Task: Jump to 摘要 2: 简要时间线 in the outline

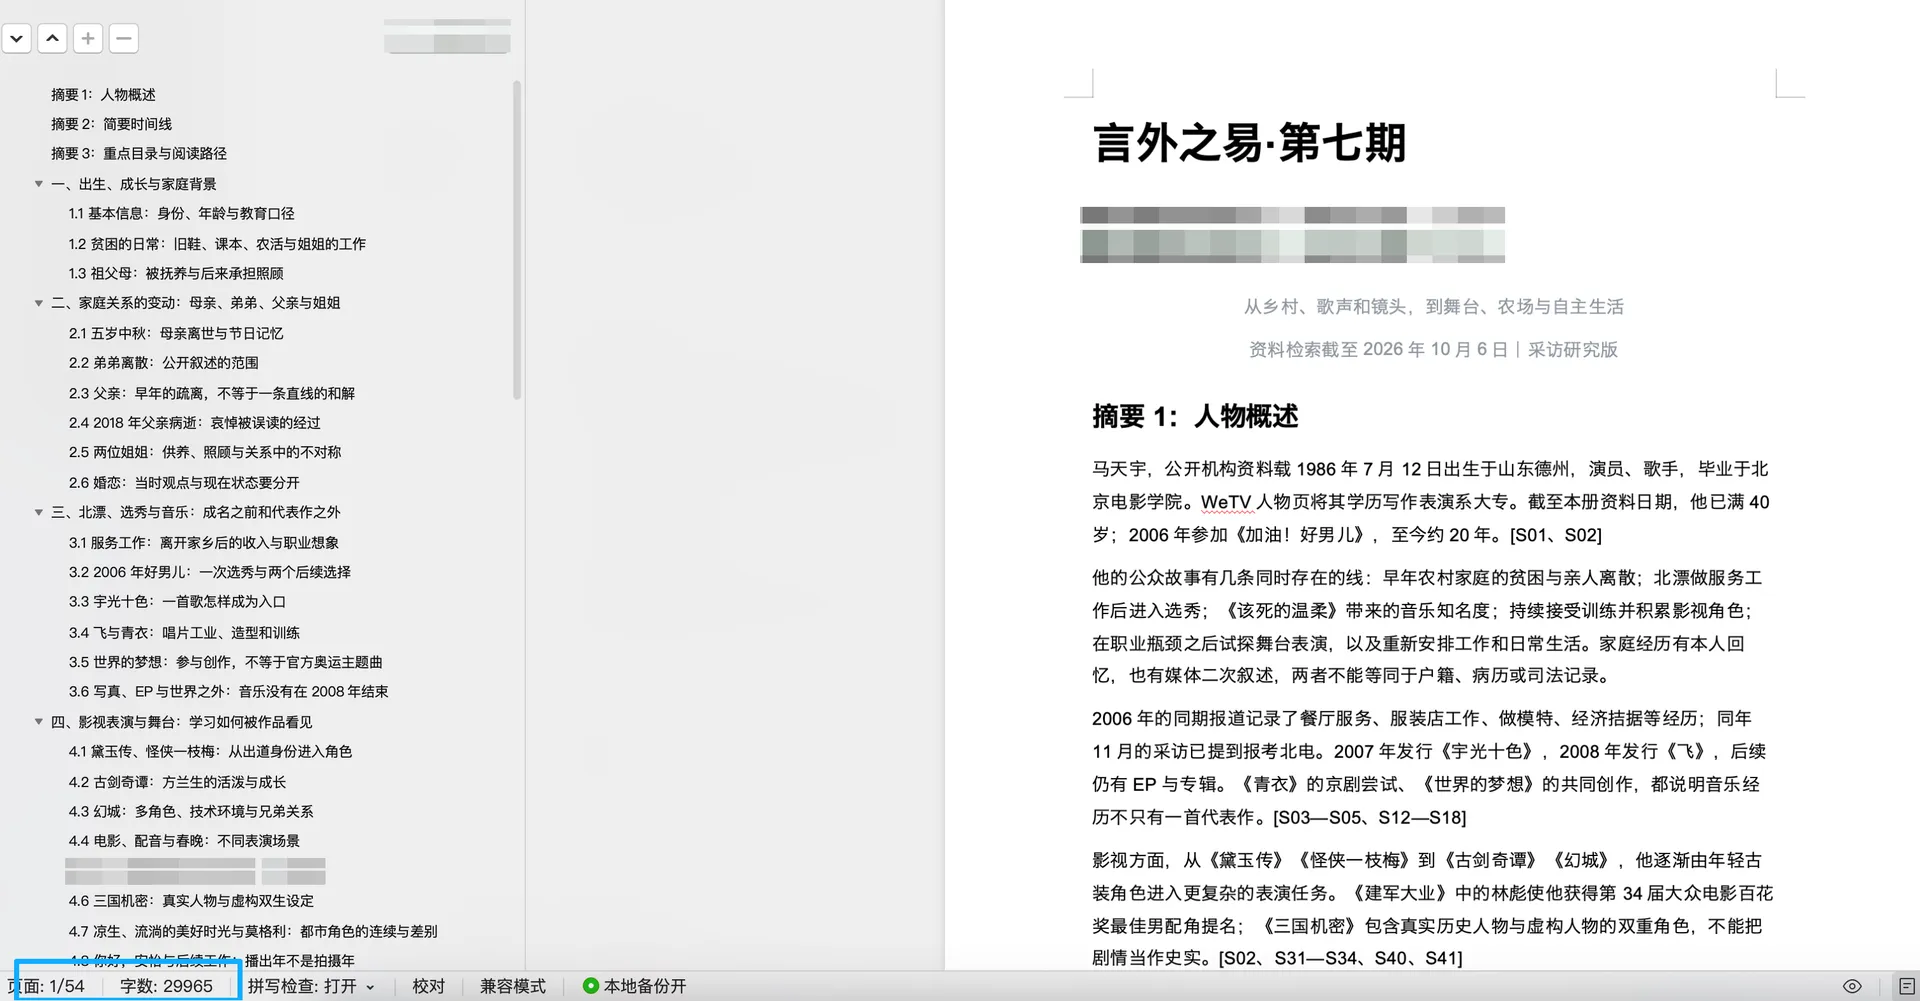Action: (x=111, y=124)
